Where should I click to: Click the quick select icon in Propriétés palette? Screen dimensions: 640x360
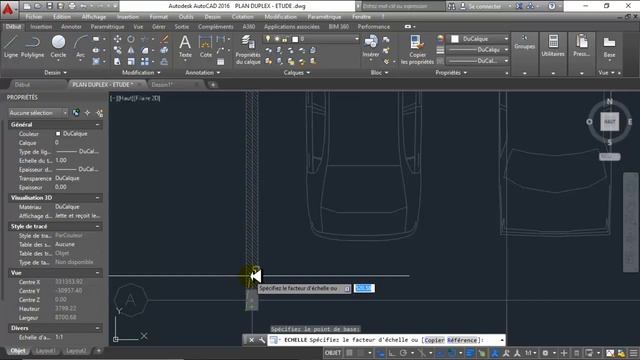pyautogui.click(x=99, y=113)
